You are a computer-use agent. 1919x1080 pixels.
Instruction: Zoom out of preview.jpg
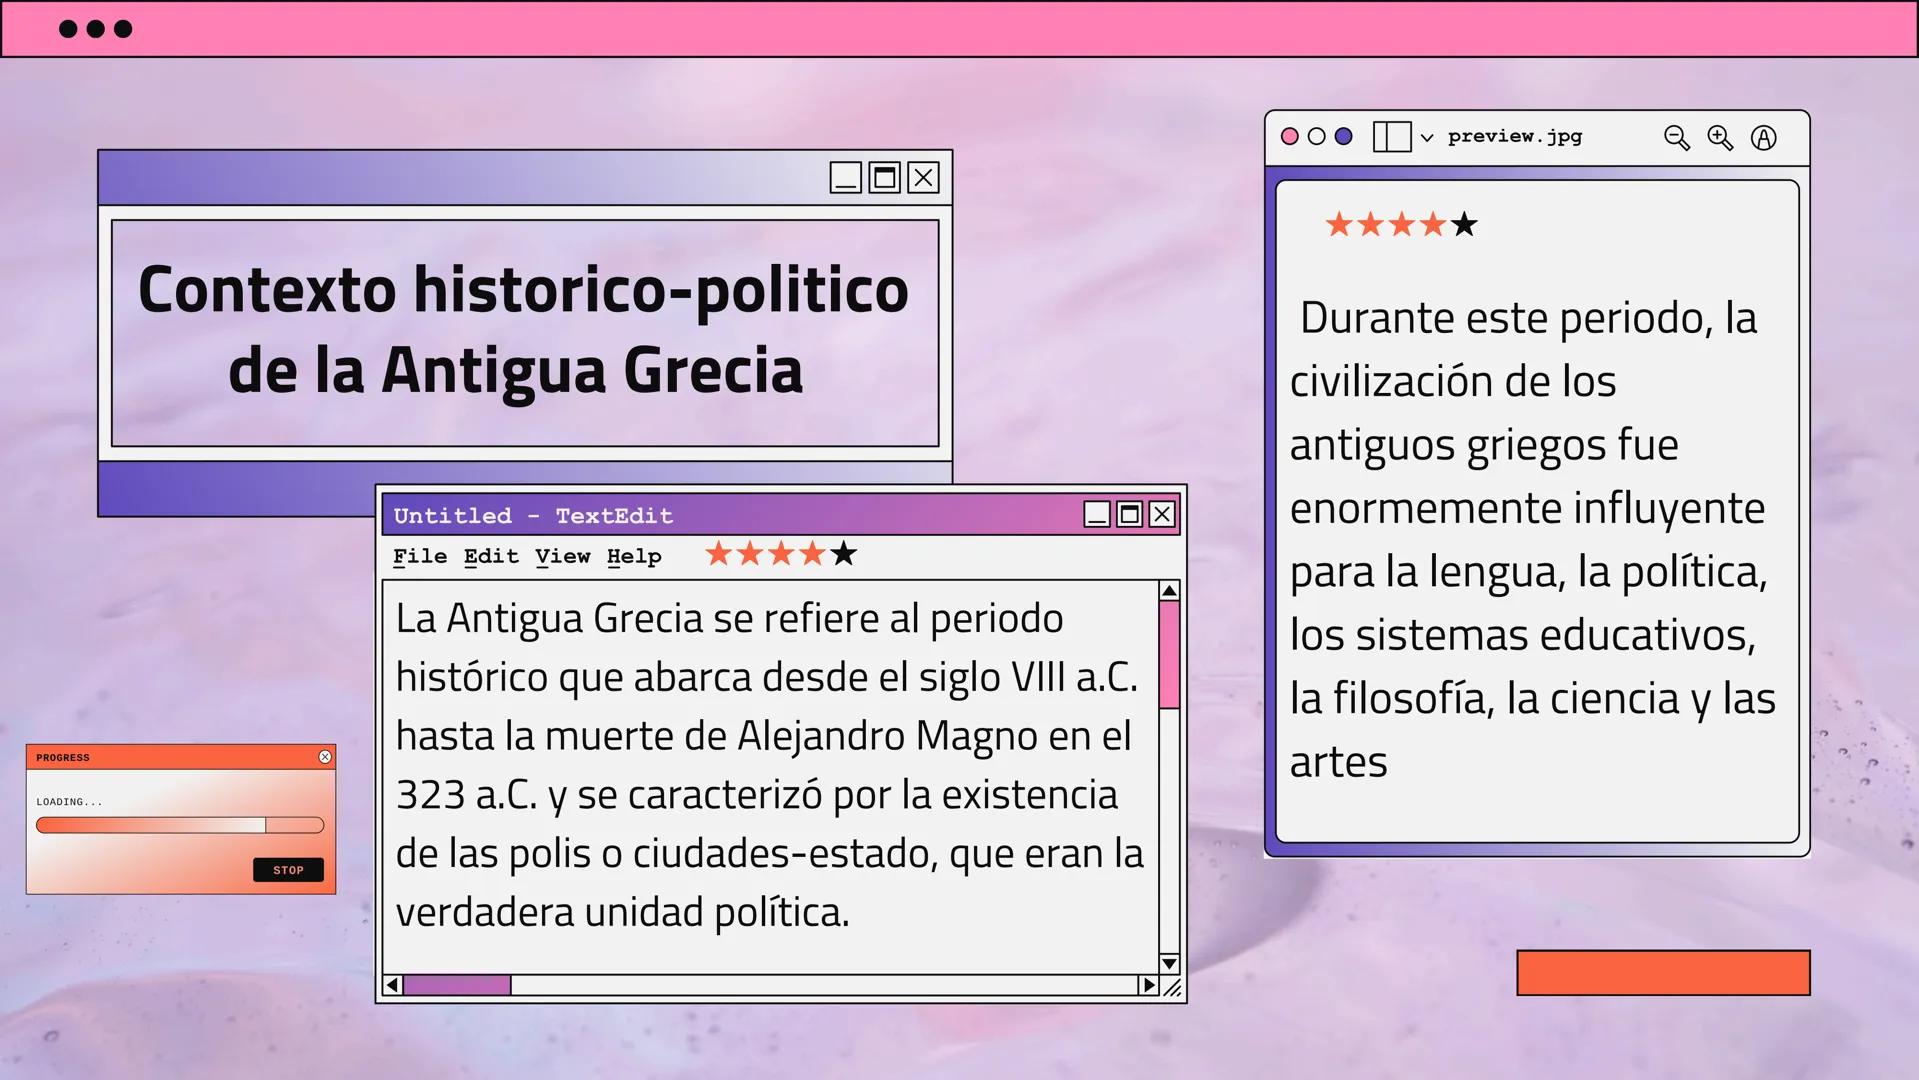[x=1677, y=139]
